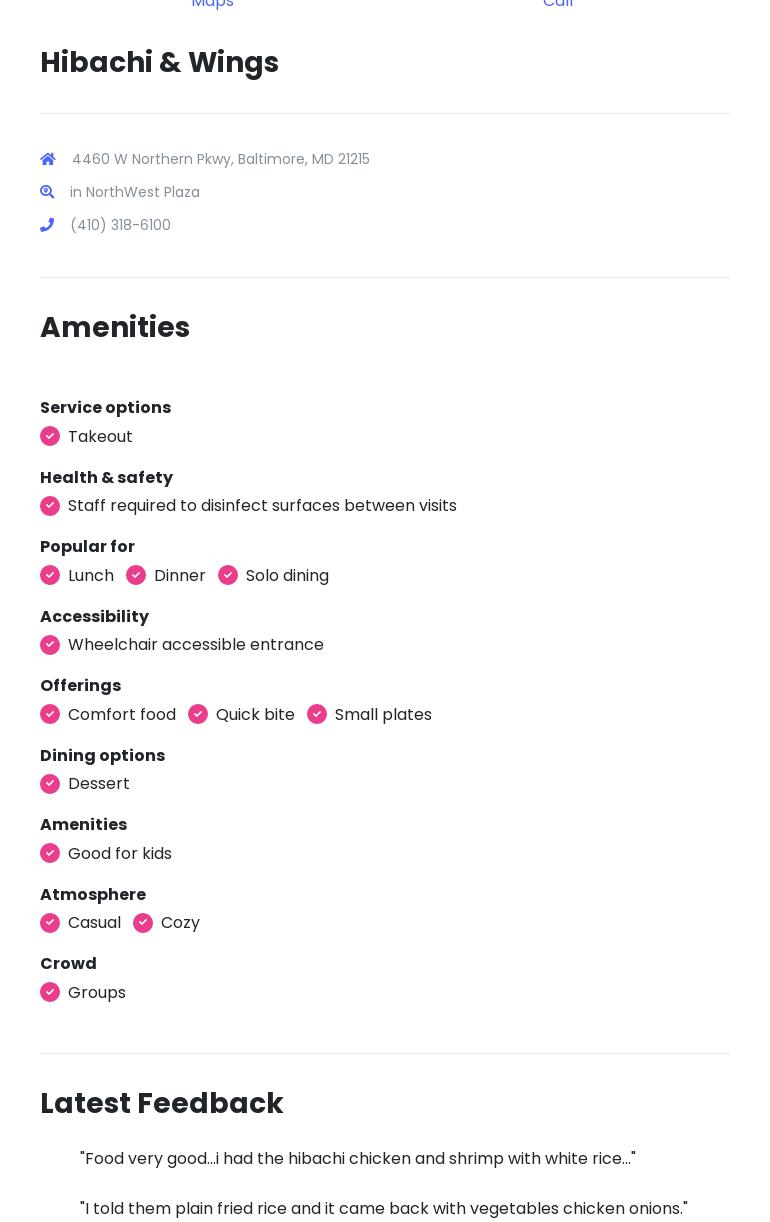Click the Hibachi & Wings heading

(159, 62)
